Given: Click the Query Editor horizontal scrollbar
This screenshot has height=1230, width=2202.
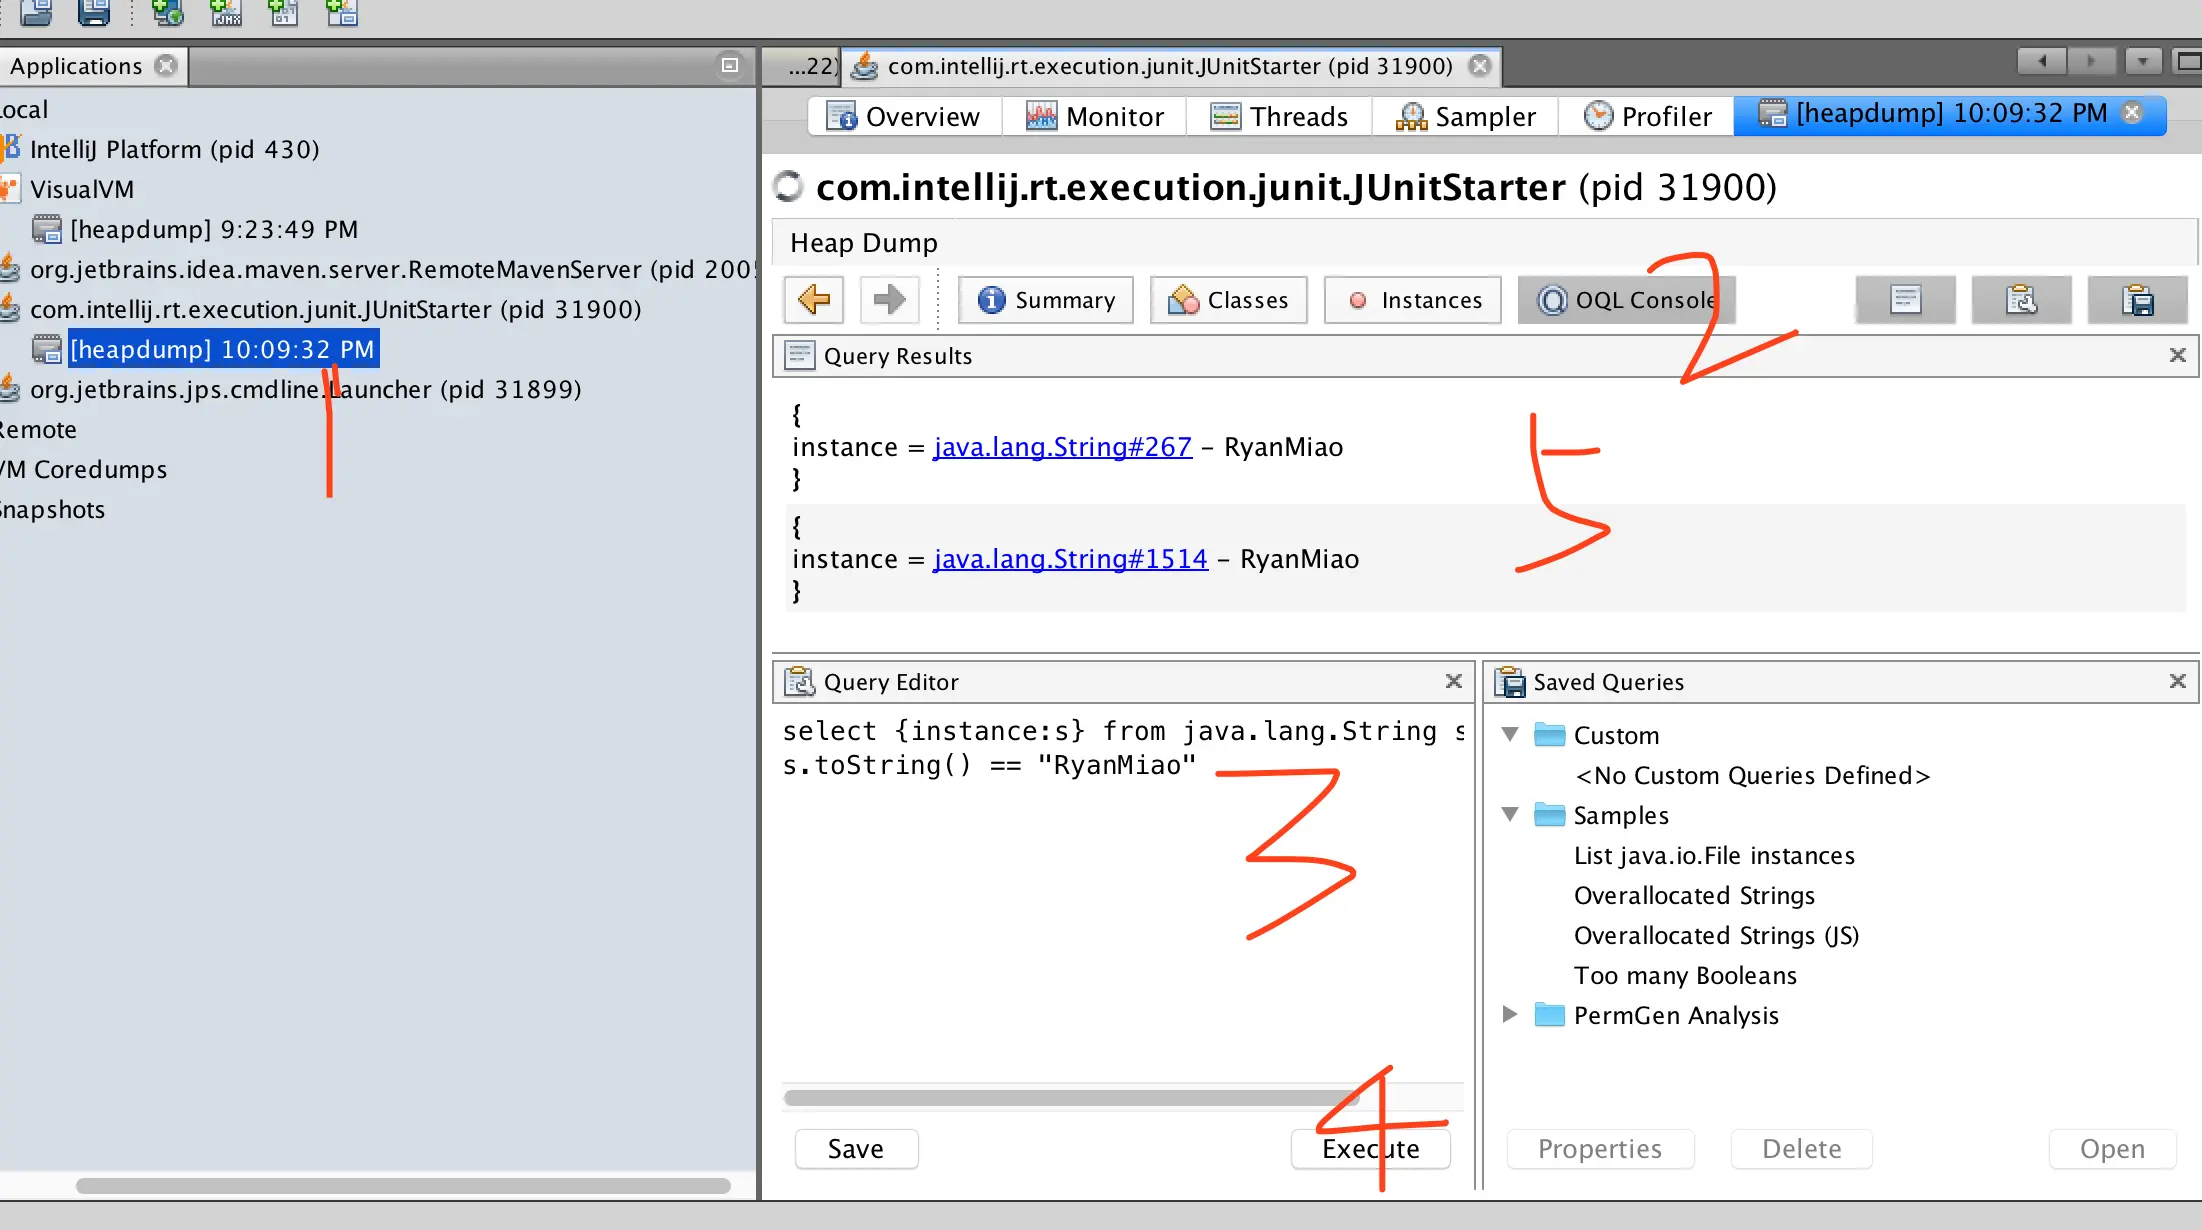Looking at the screenshot, I should click(x=1070, y=1098).
